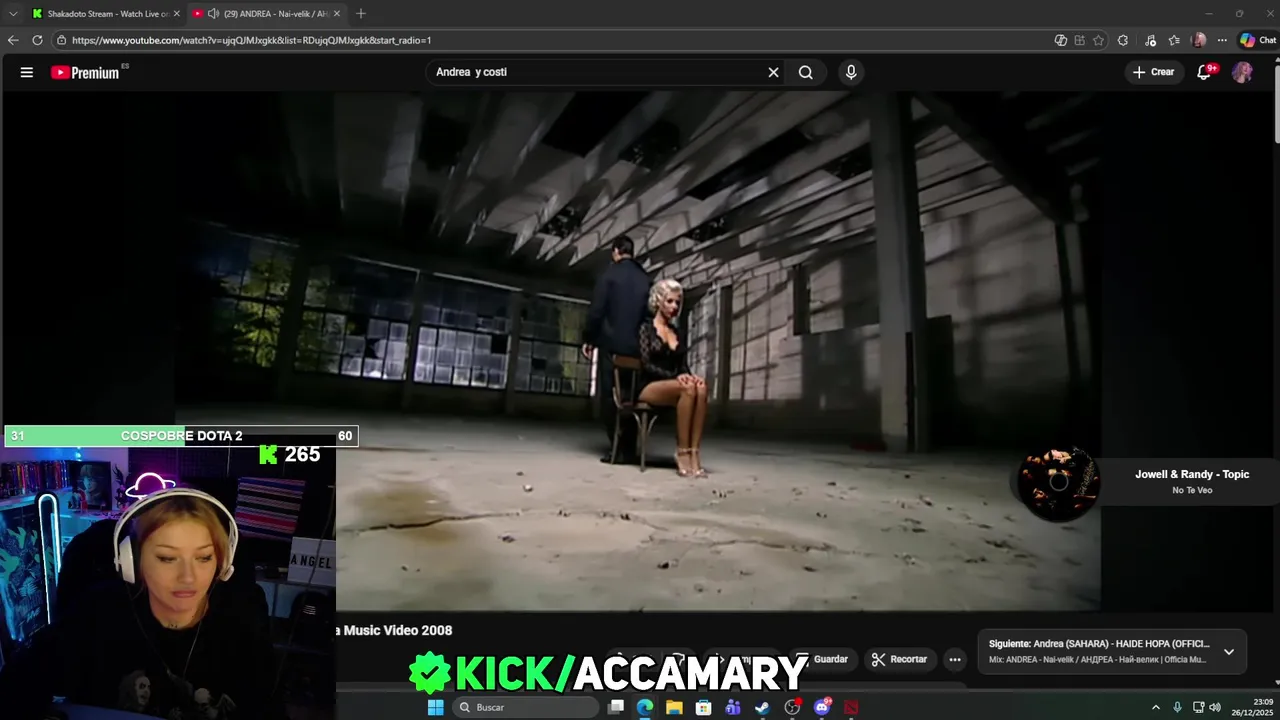Open the YouTube hamburger guide menu

point(27,72)
